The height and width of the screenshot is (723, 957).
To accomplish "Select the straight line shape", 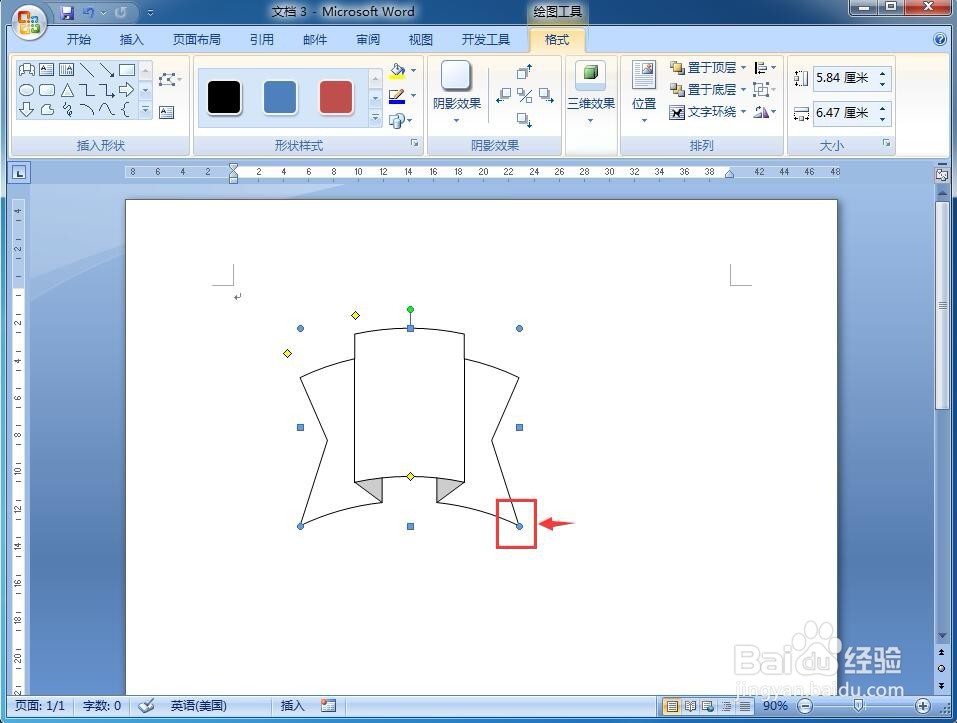I will pos(87,70).
